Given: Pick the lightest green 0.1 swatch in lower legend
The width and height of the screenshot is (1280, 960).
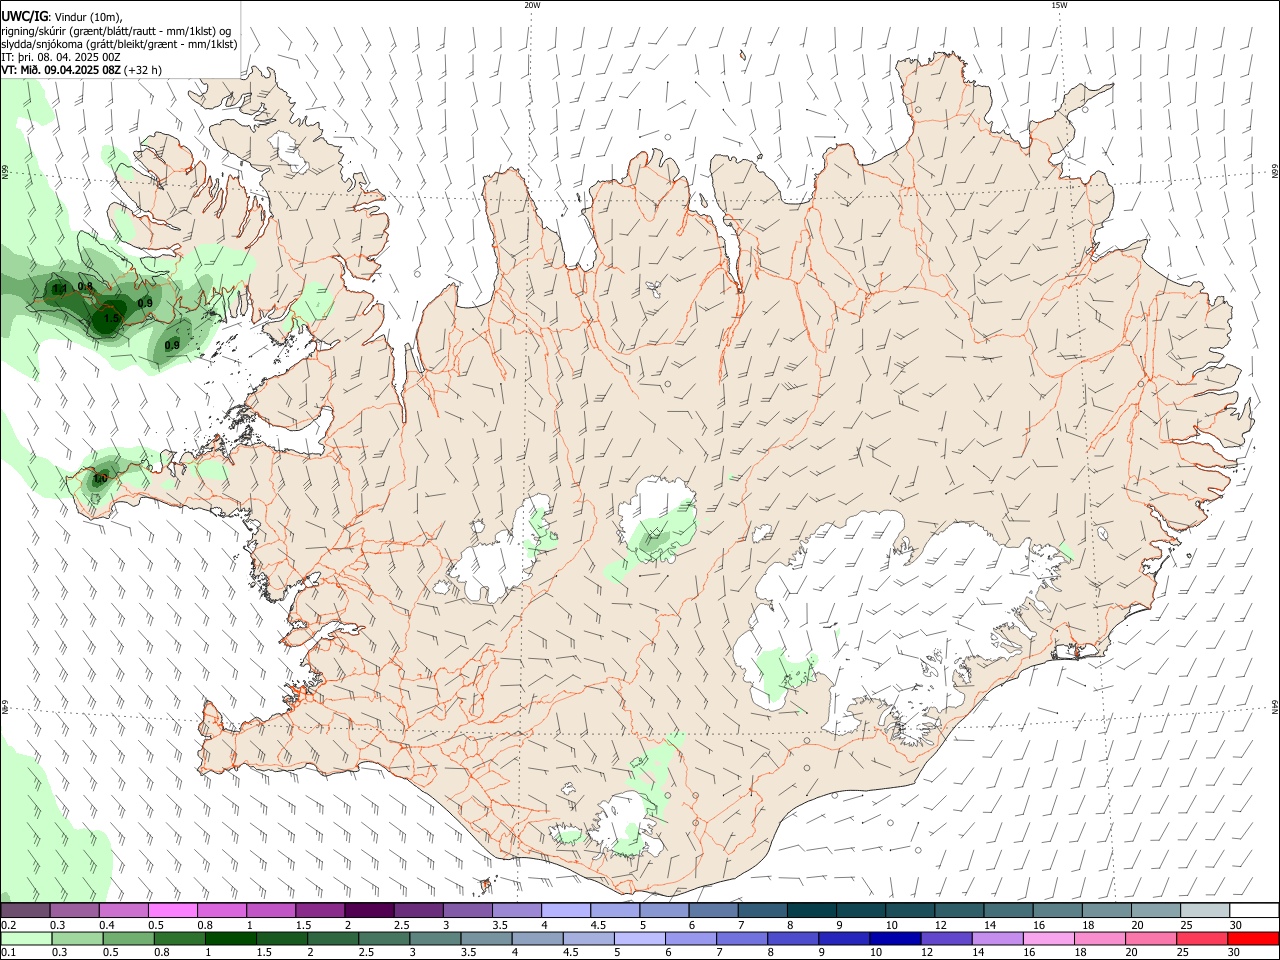Looking at the screenshot, I should point(25,938).
